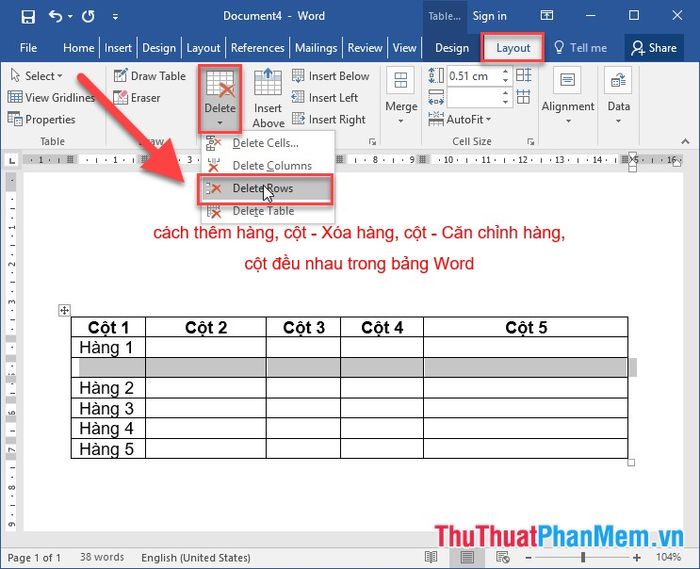The height and width of the screenshot is (569, 700).
Task: Click the Undo arrow icon
Action: point(56,17)
